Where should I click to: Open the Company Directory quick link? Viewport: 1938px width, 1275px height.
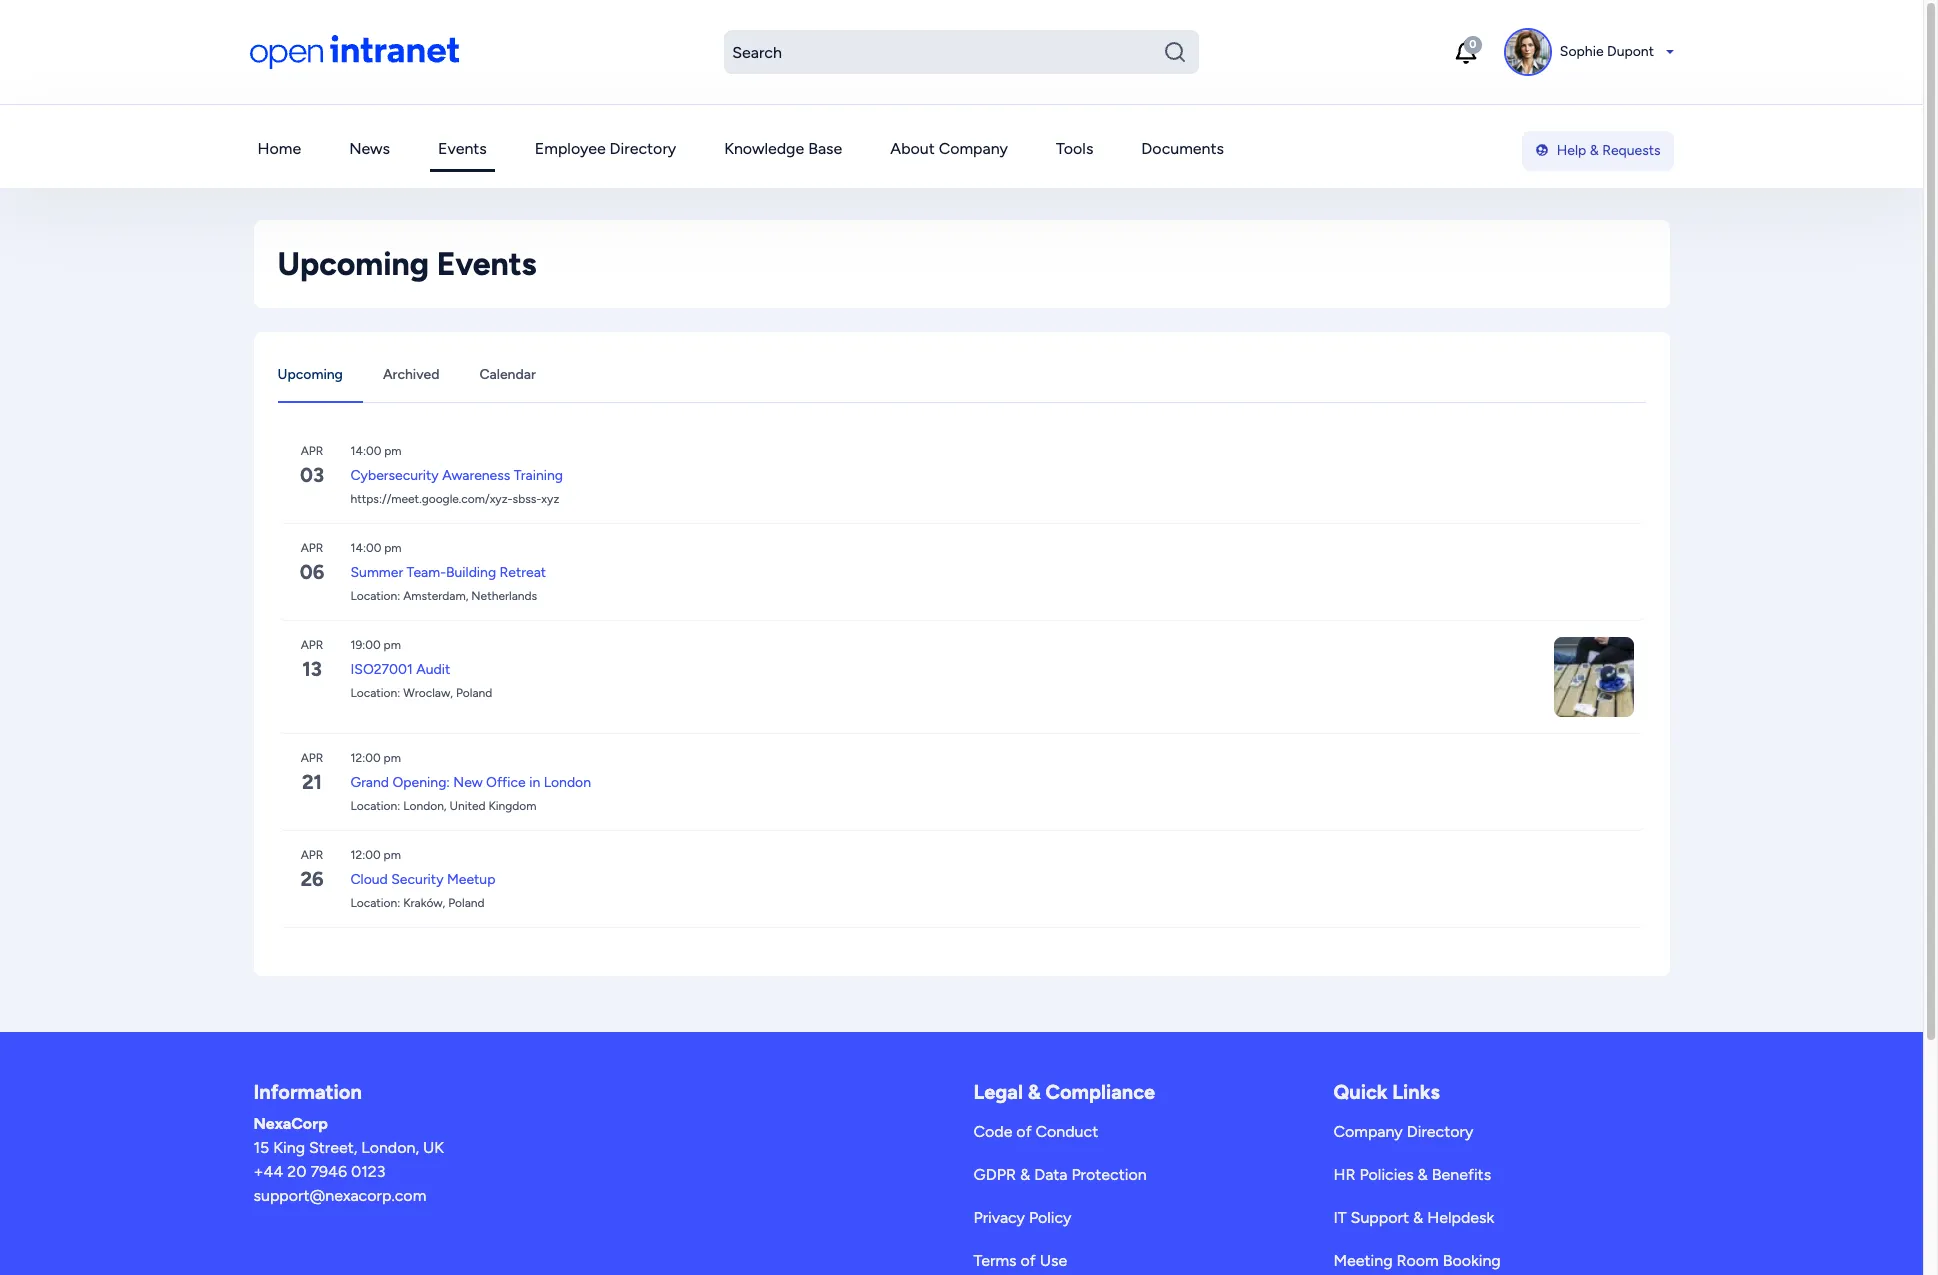pyautogui.click(x=1403, y=1132)
